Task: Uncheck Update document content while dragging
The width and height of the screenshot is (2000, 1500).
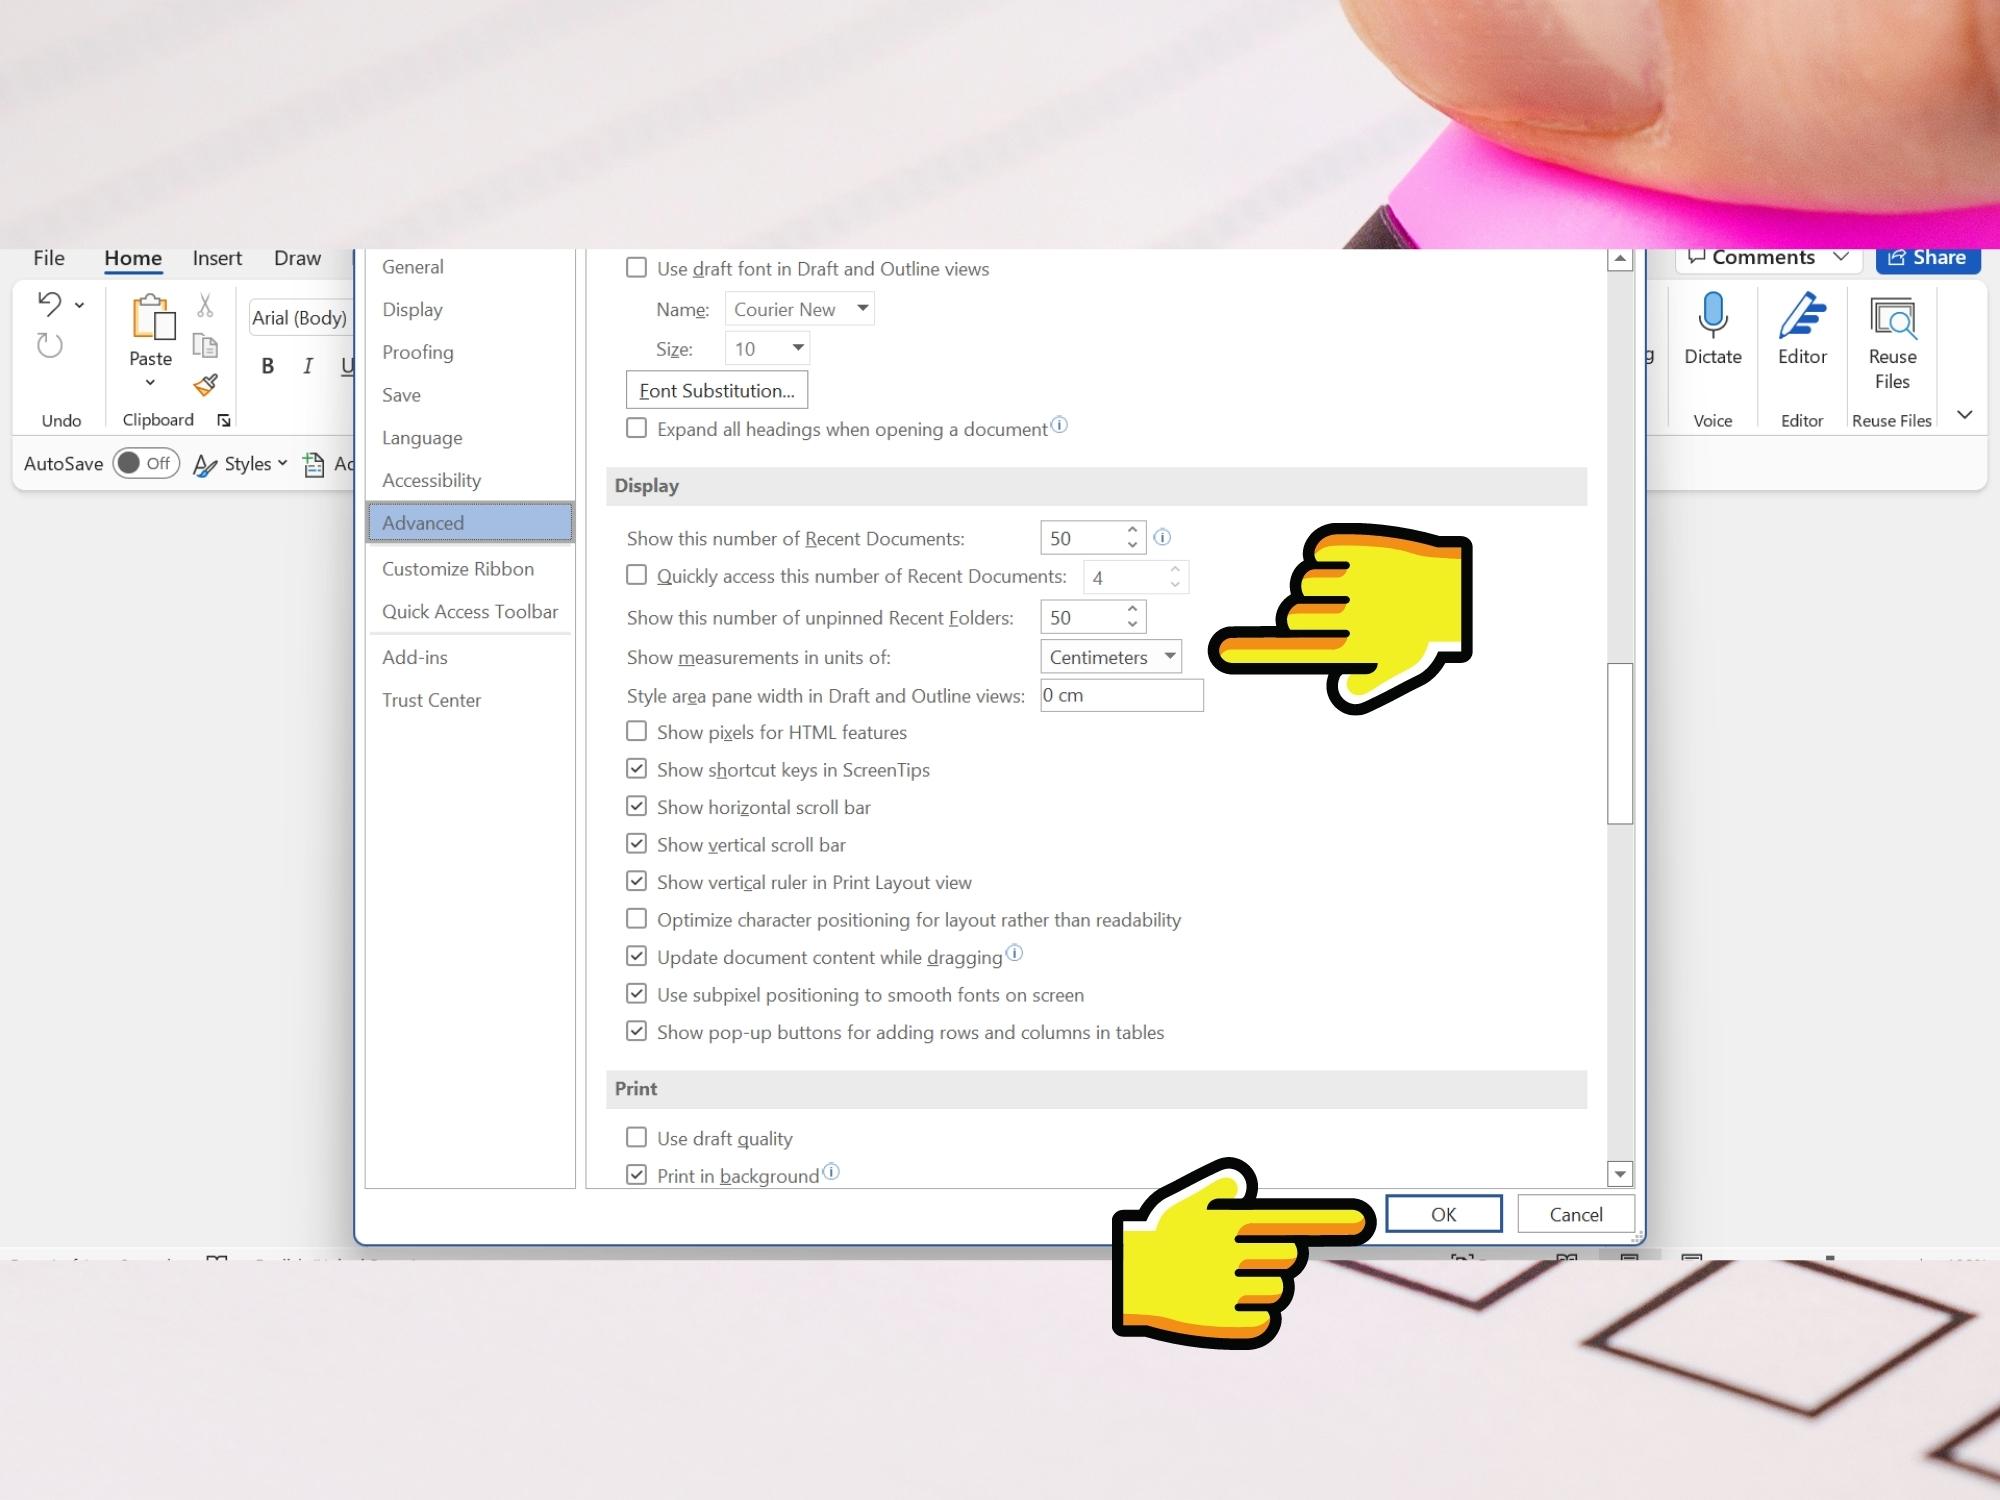Action: click(x=636, y=956)
